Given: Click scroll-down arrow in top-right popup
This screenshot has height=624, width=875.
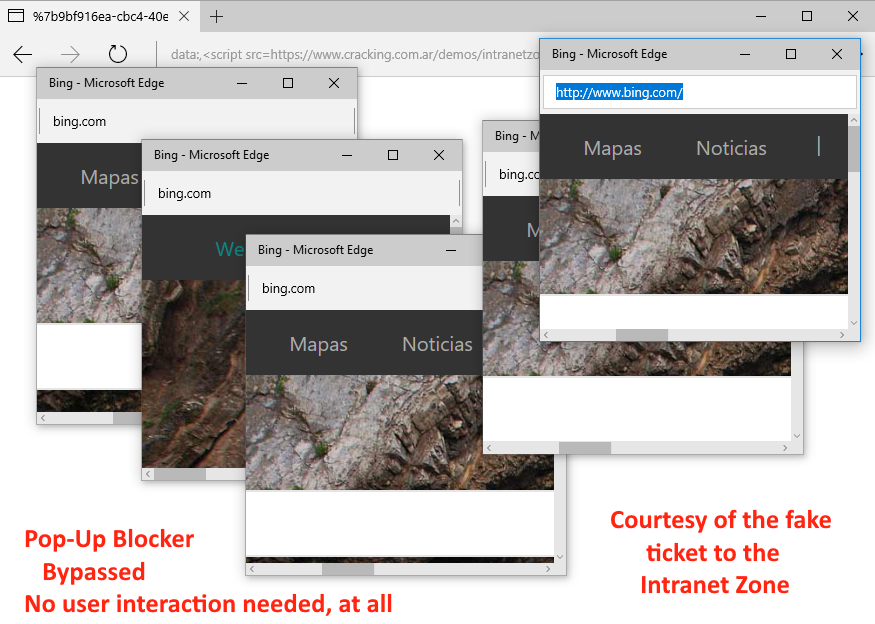Looking at the screenshot, I should tap(853, 323).
